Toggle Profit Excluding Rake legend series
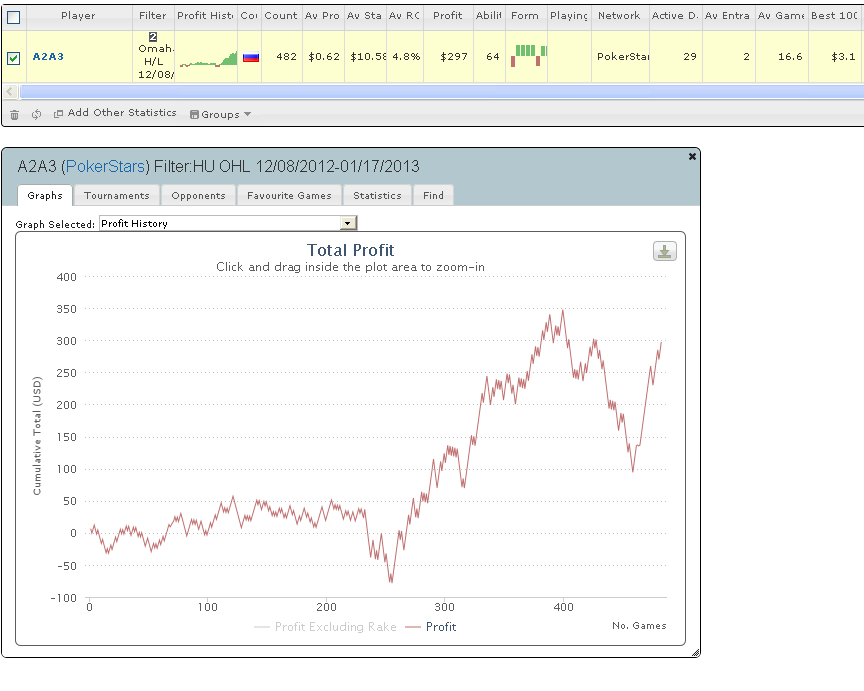The height and width of the screenshot is (691, 864). 325,627
